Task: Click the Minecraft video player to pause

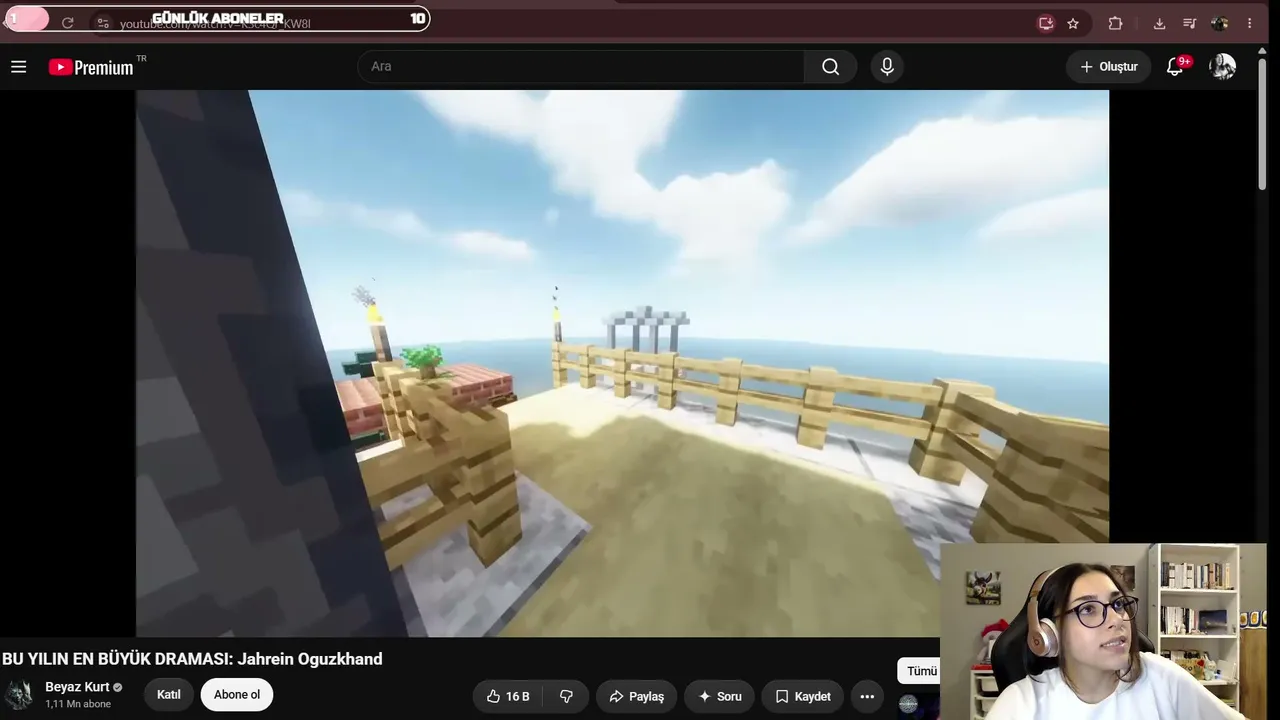Action: pyautogui.click(x=622, y=363)
